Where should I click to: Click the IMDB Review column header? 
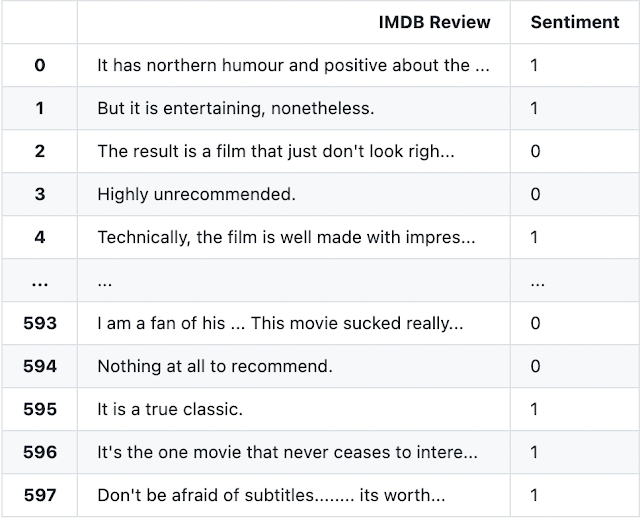[x=434, y=22]
